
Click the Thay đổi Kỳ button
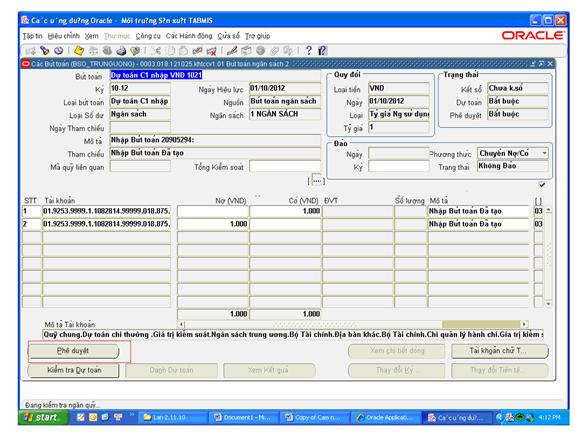[x=396, y=370]
